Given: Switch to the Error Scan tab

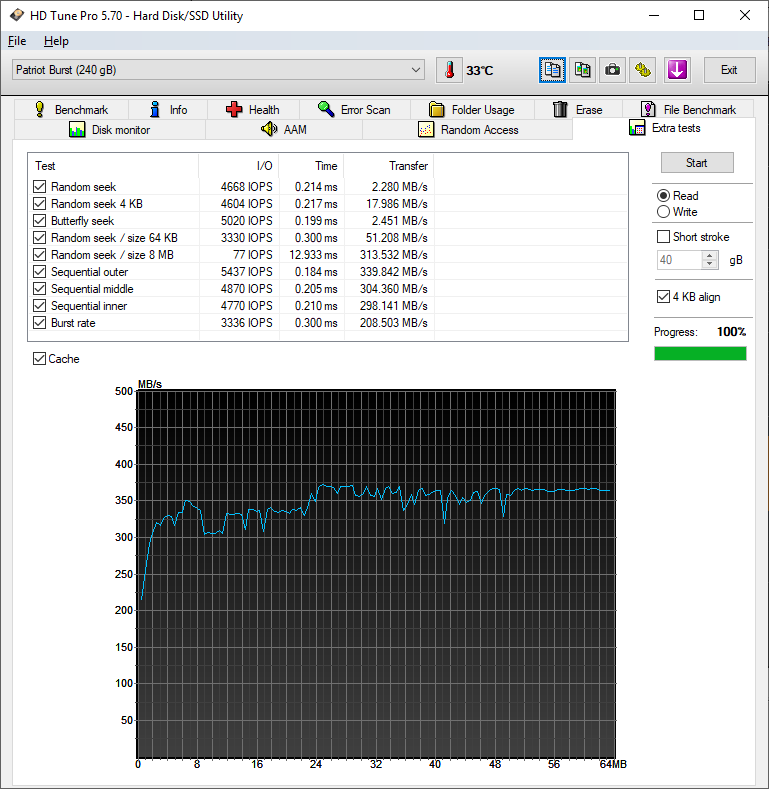Looking at the screenshot, I should (x=354, y=110).
